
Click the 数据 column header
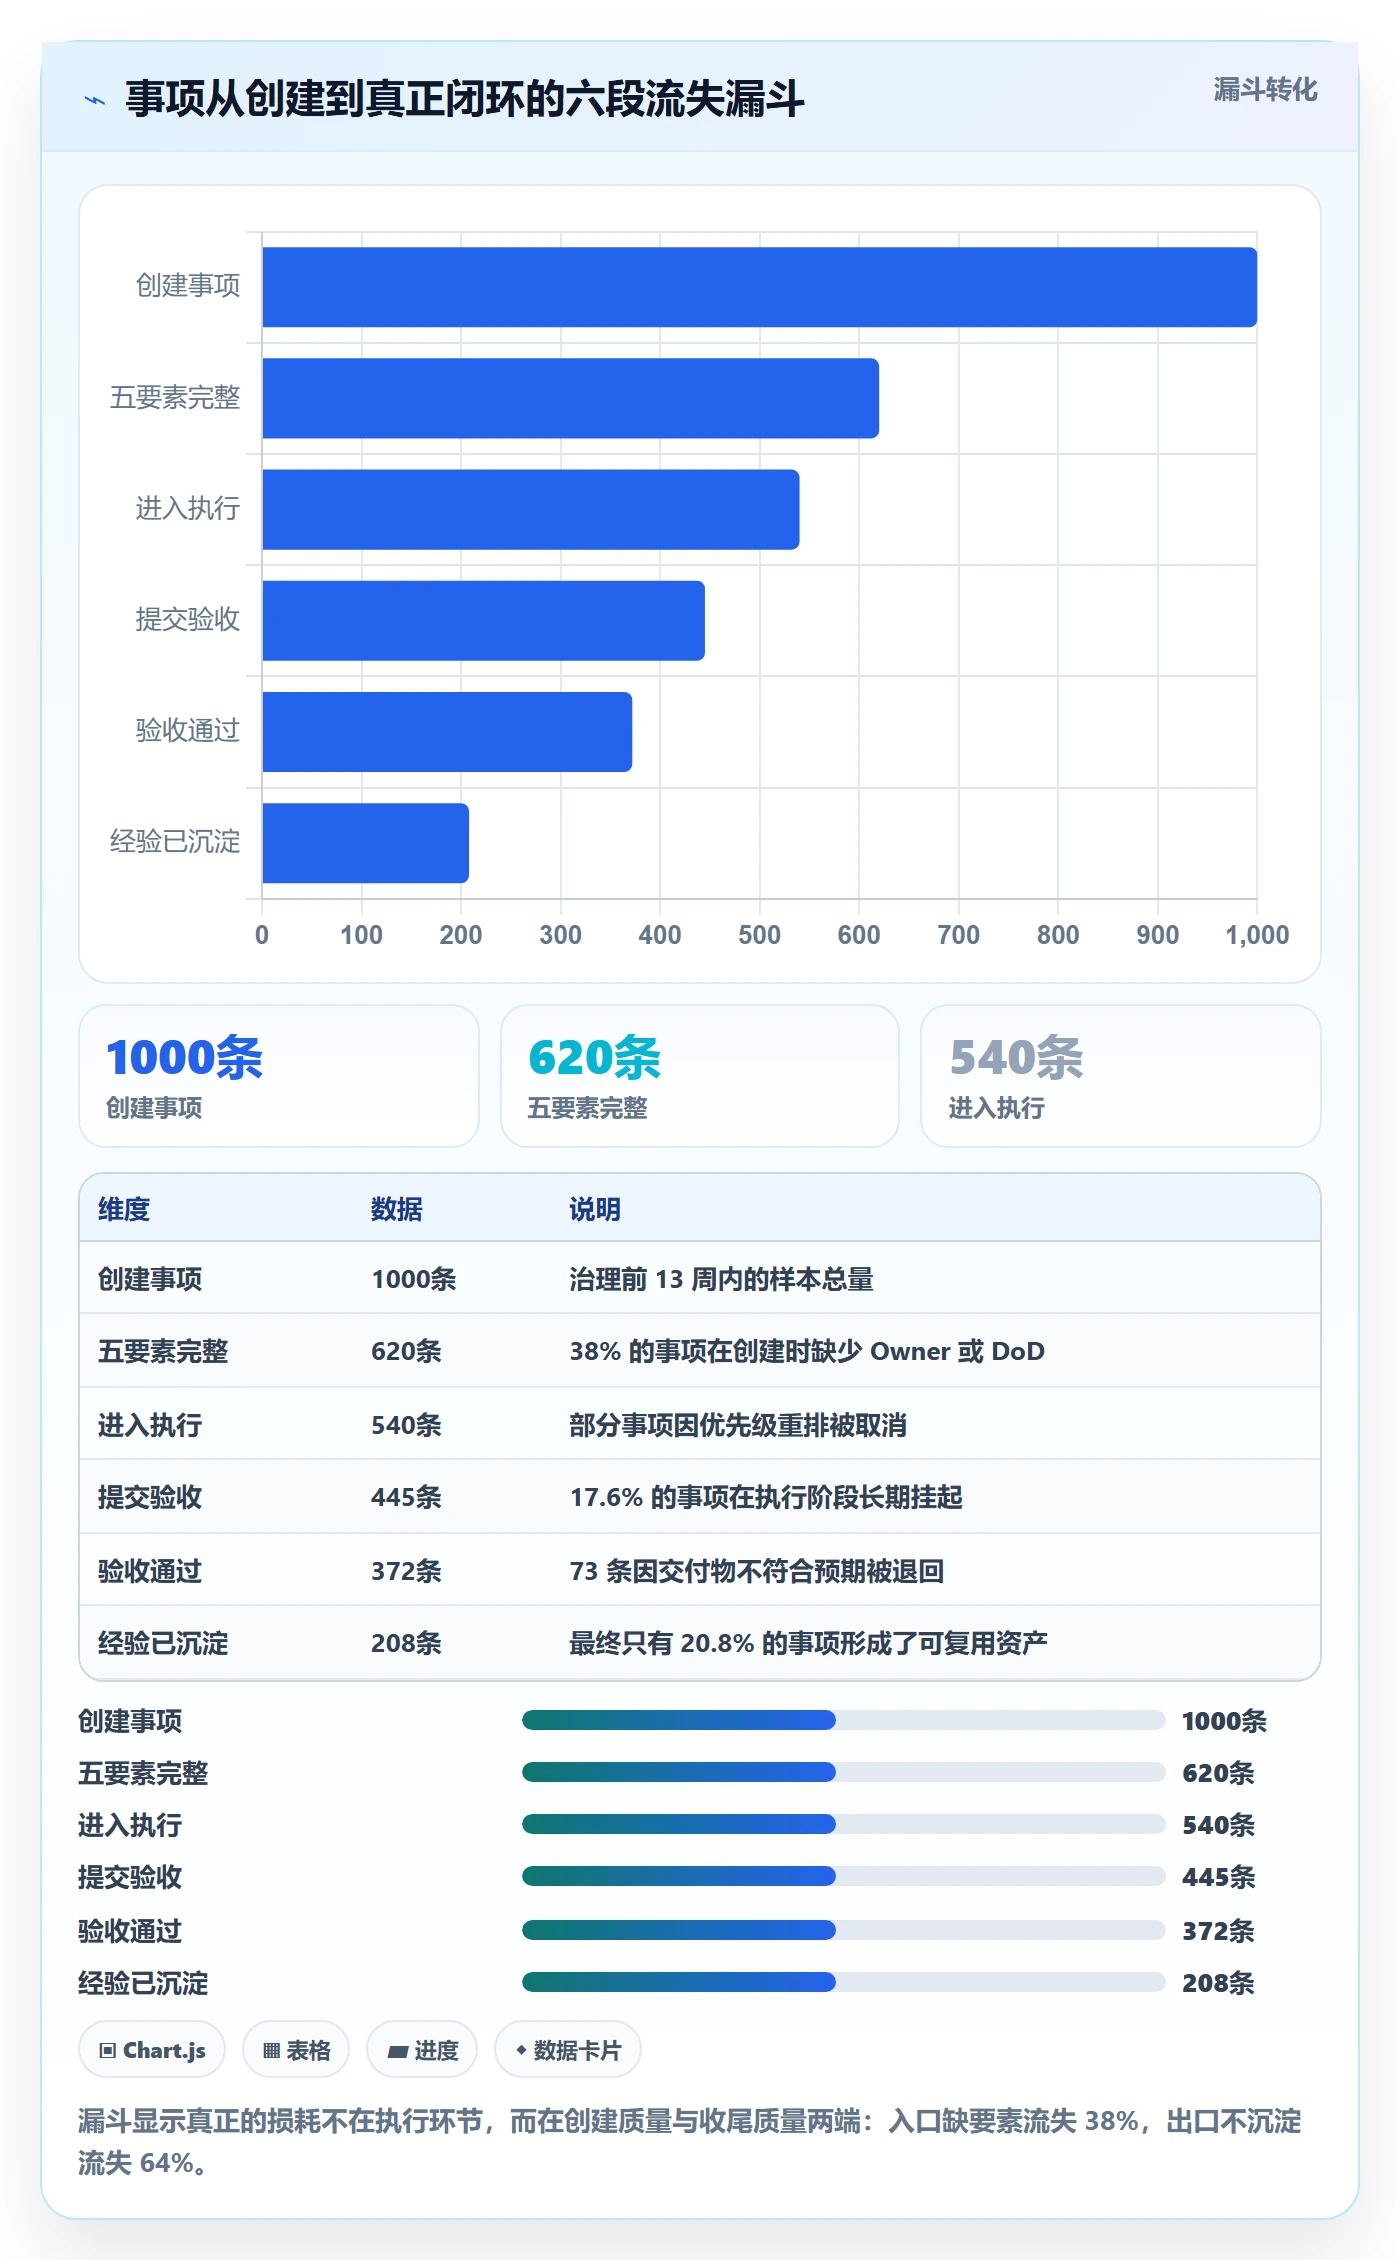point(397,1209)
